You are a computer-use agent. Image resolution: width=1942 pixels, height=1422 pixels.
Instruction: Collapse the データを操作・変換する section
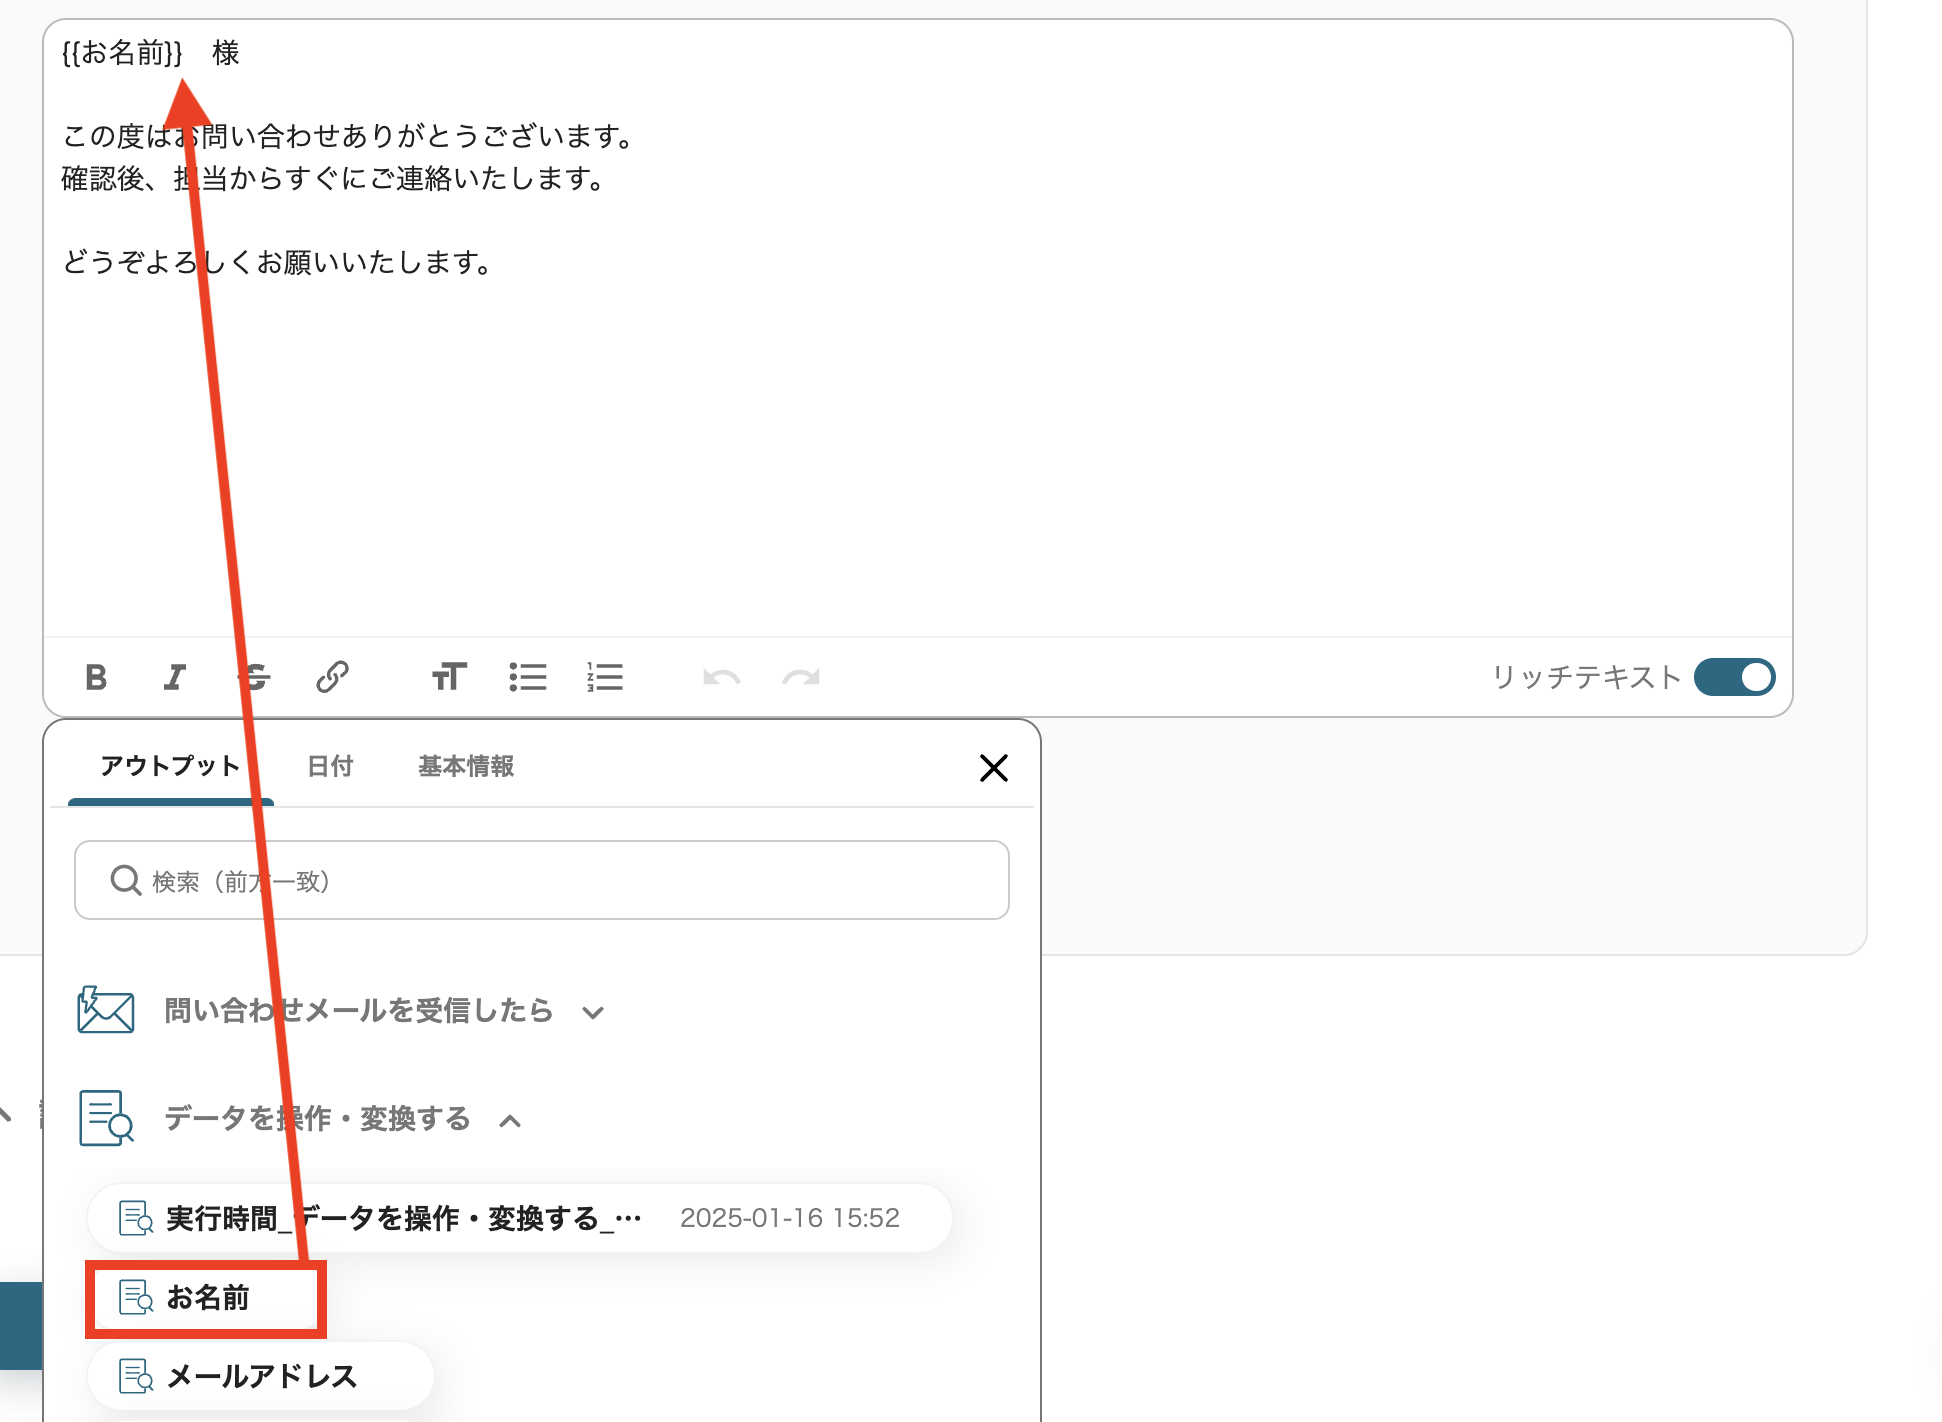tap(510, 1120)
